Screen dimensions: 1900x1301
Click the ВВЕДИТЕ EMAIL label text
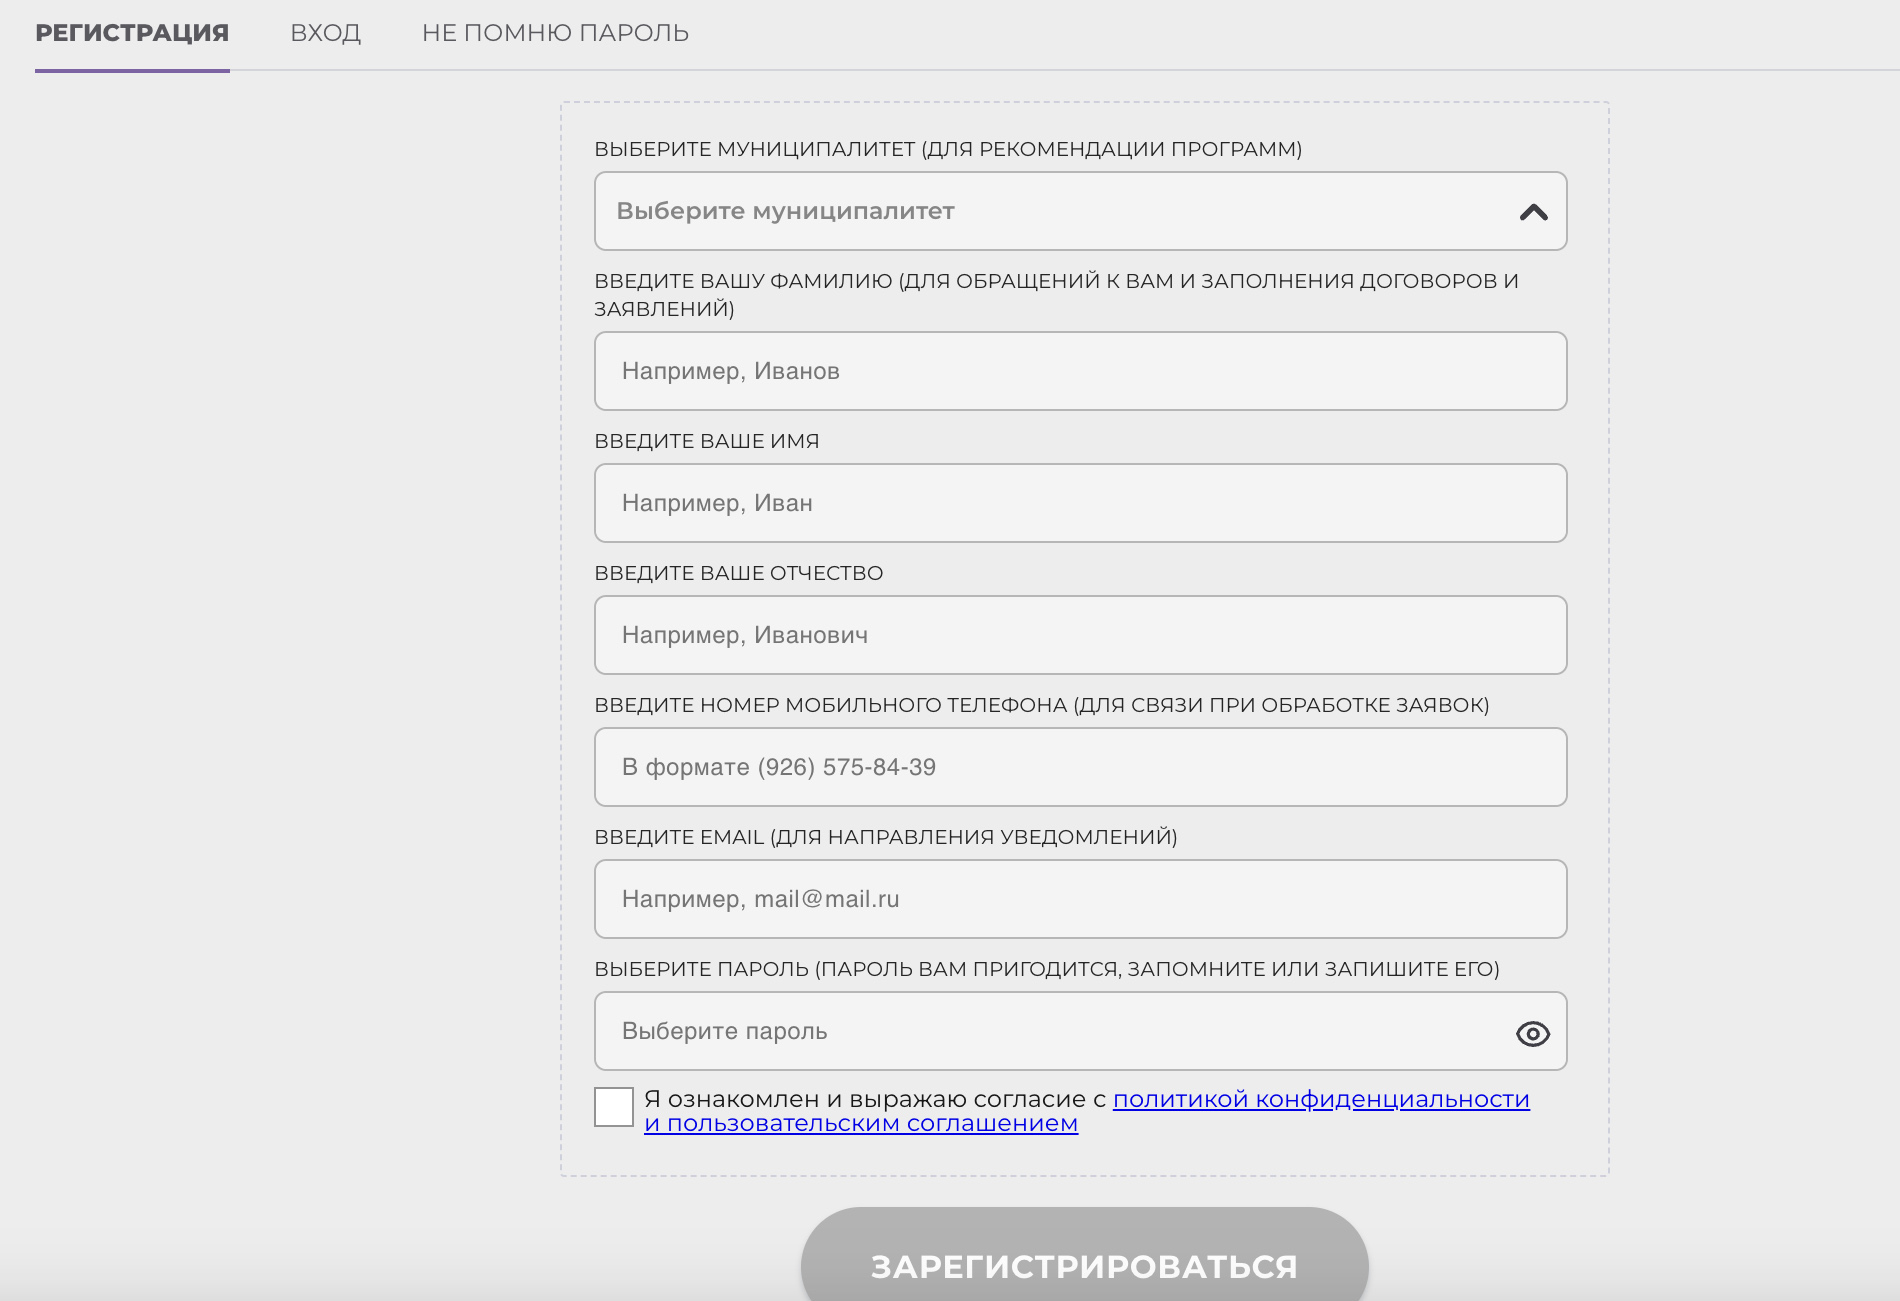pos(886,837)
